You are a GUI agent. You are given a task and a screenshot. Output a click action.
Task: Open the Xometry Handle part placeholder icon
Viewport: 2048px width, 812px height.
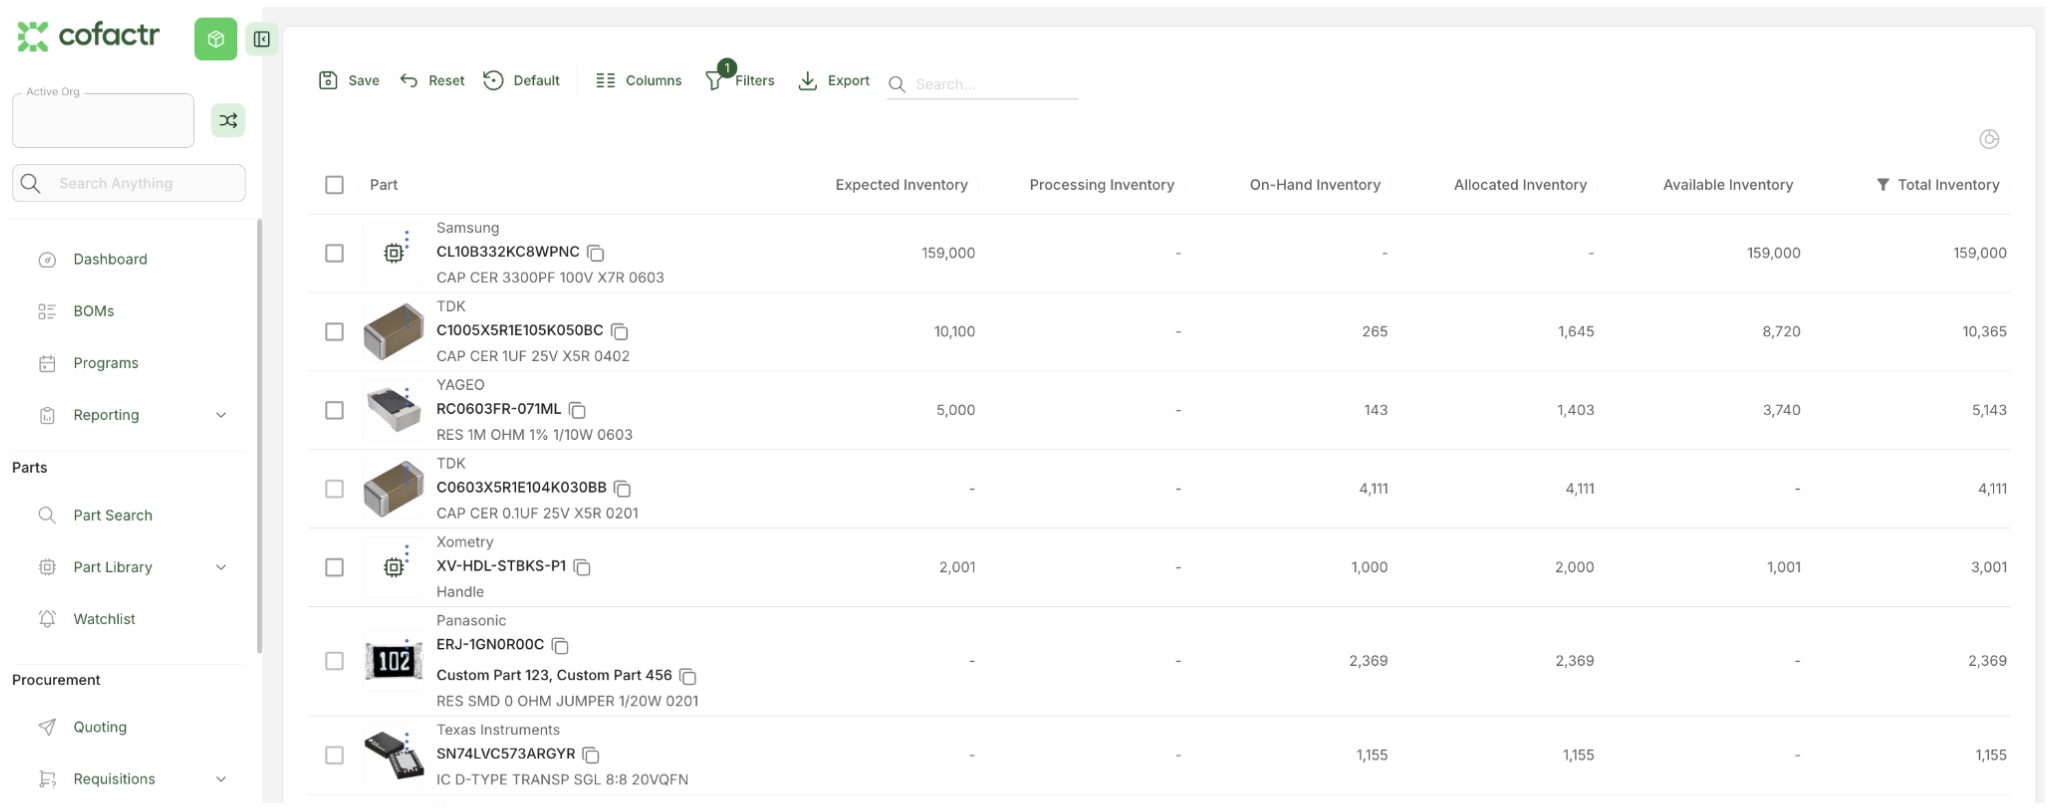pyautogui.click(x=394, y=567)
